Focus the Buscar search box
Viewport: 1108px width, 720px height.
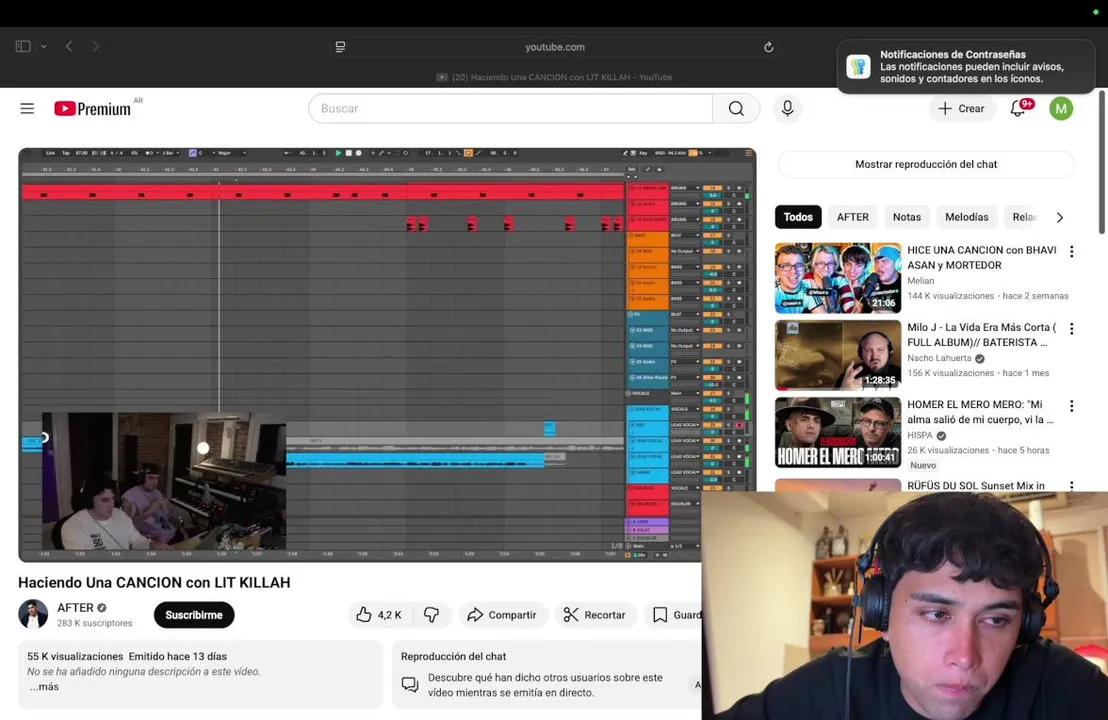pyautogui.click(x=510, y=108)
